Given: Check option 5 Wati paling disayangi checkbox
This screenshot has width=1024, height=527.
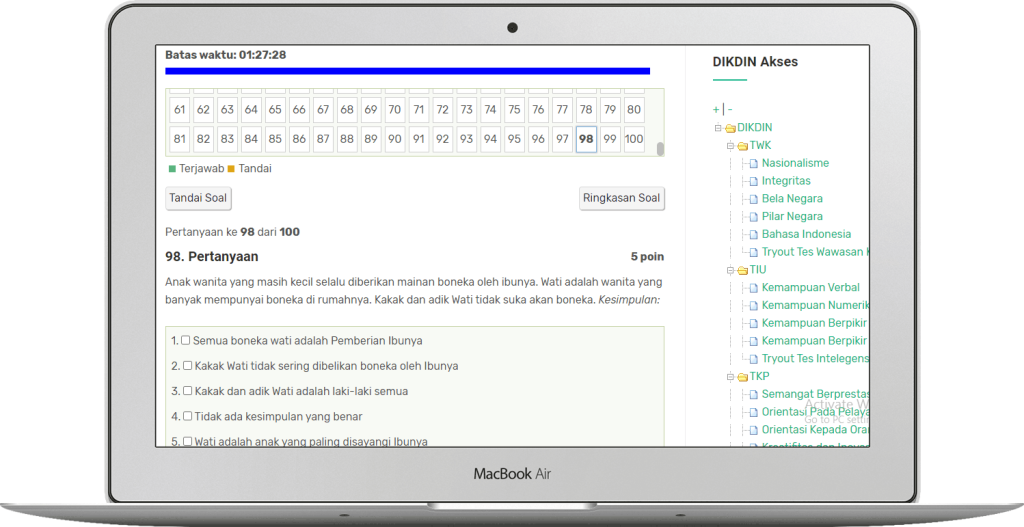Looking at the screenshot, I should [x=187, y=441].
